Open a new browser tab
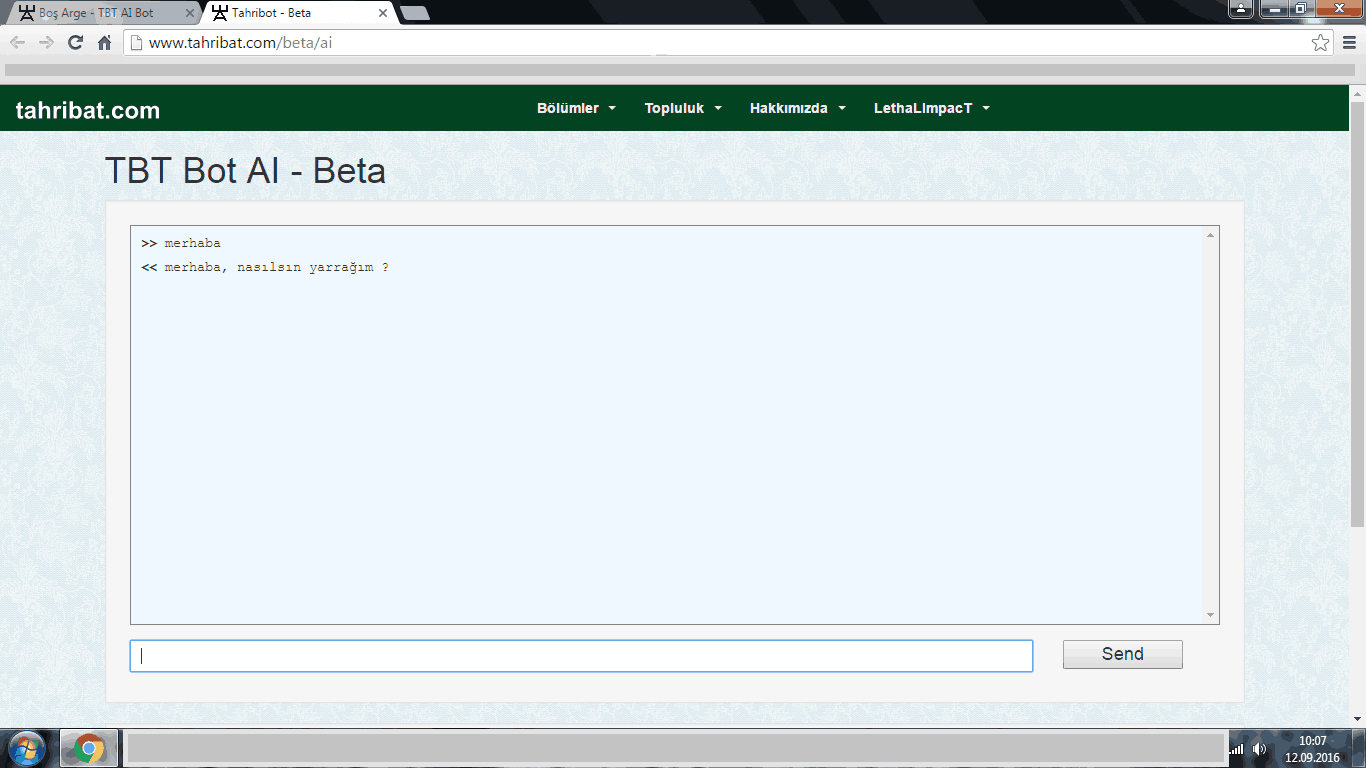Image resolution: width=1366 pixels, height=768 pixels. [414, 13]
